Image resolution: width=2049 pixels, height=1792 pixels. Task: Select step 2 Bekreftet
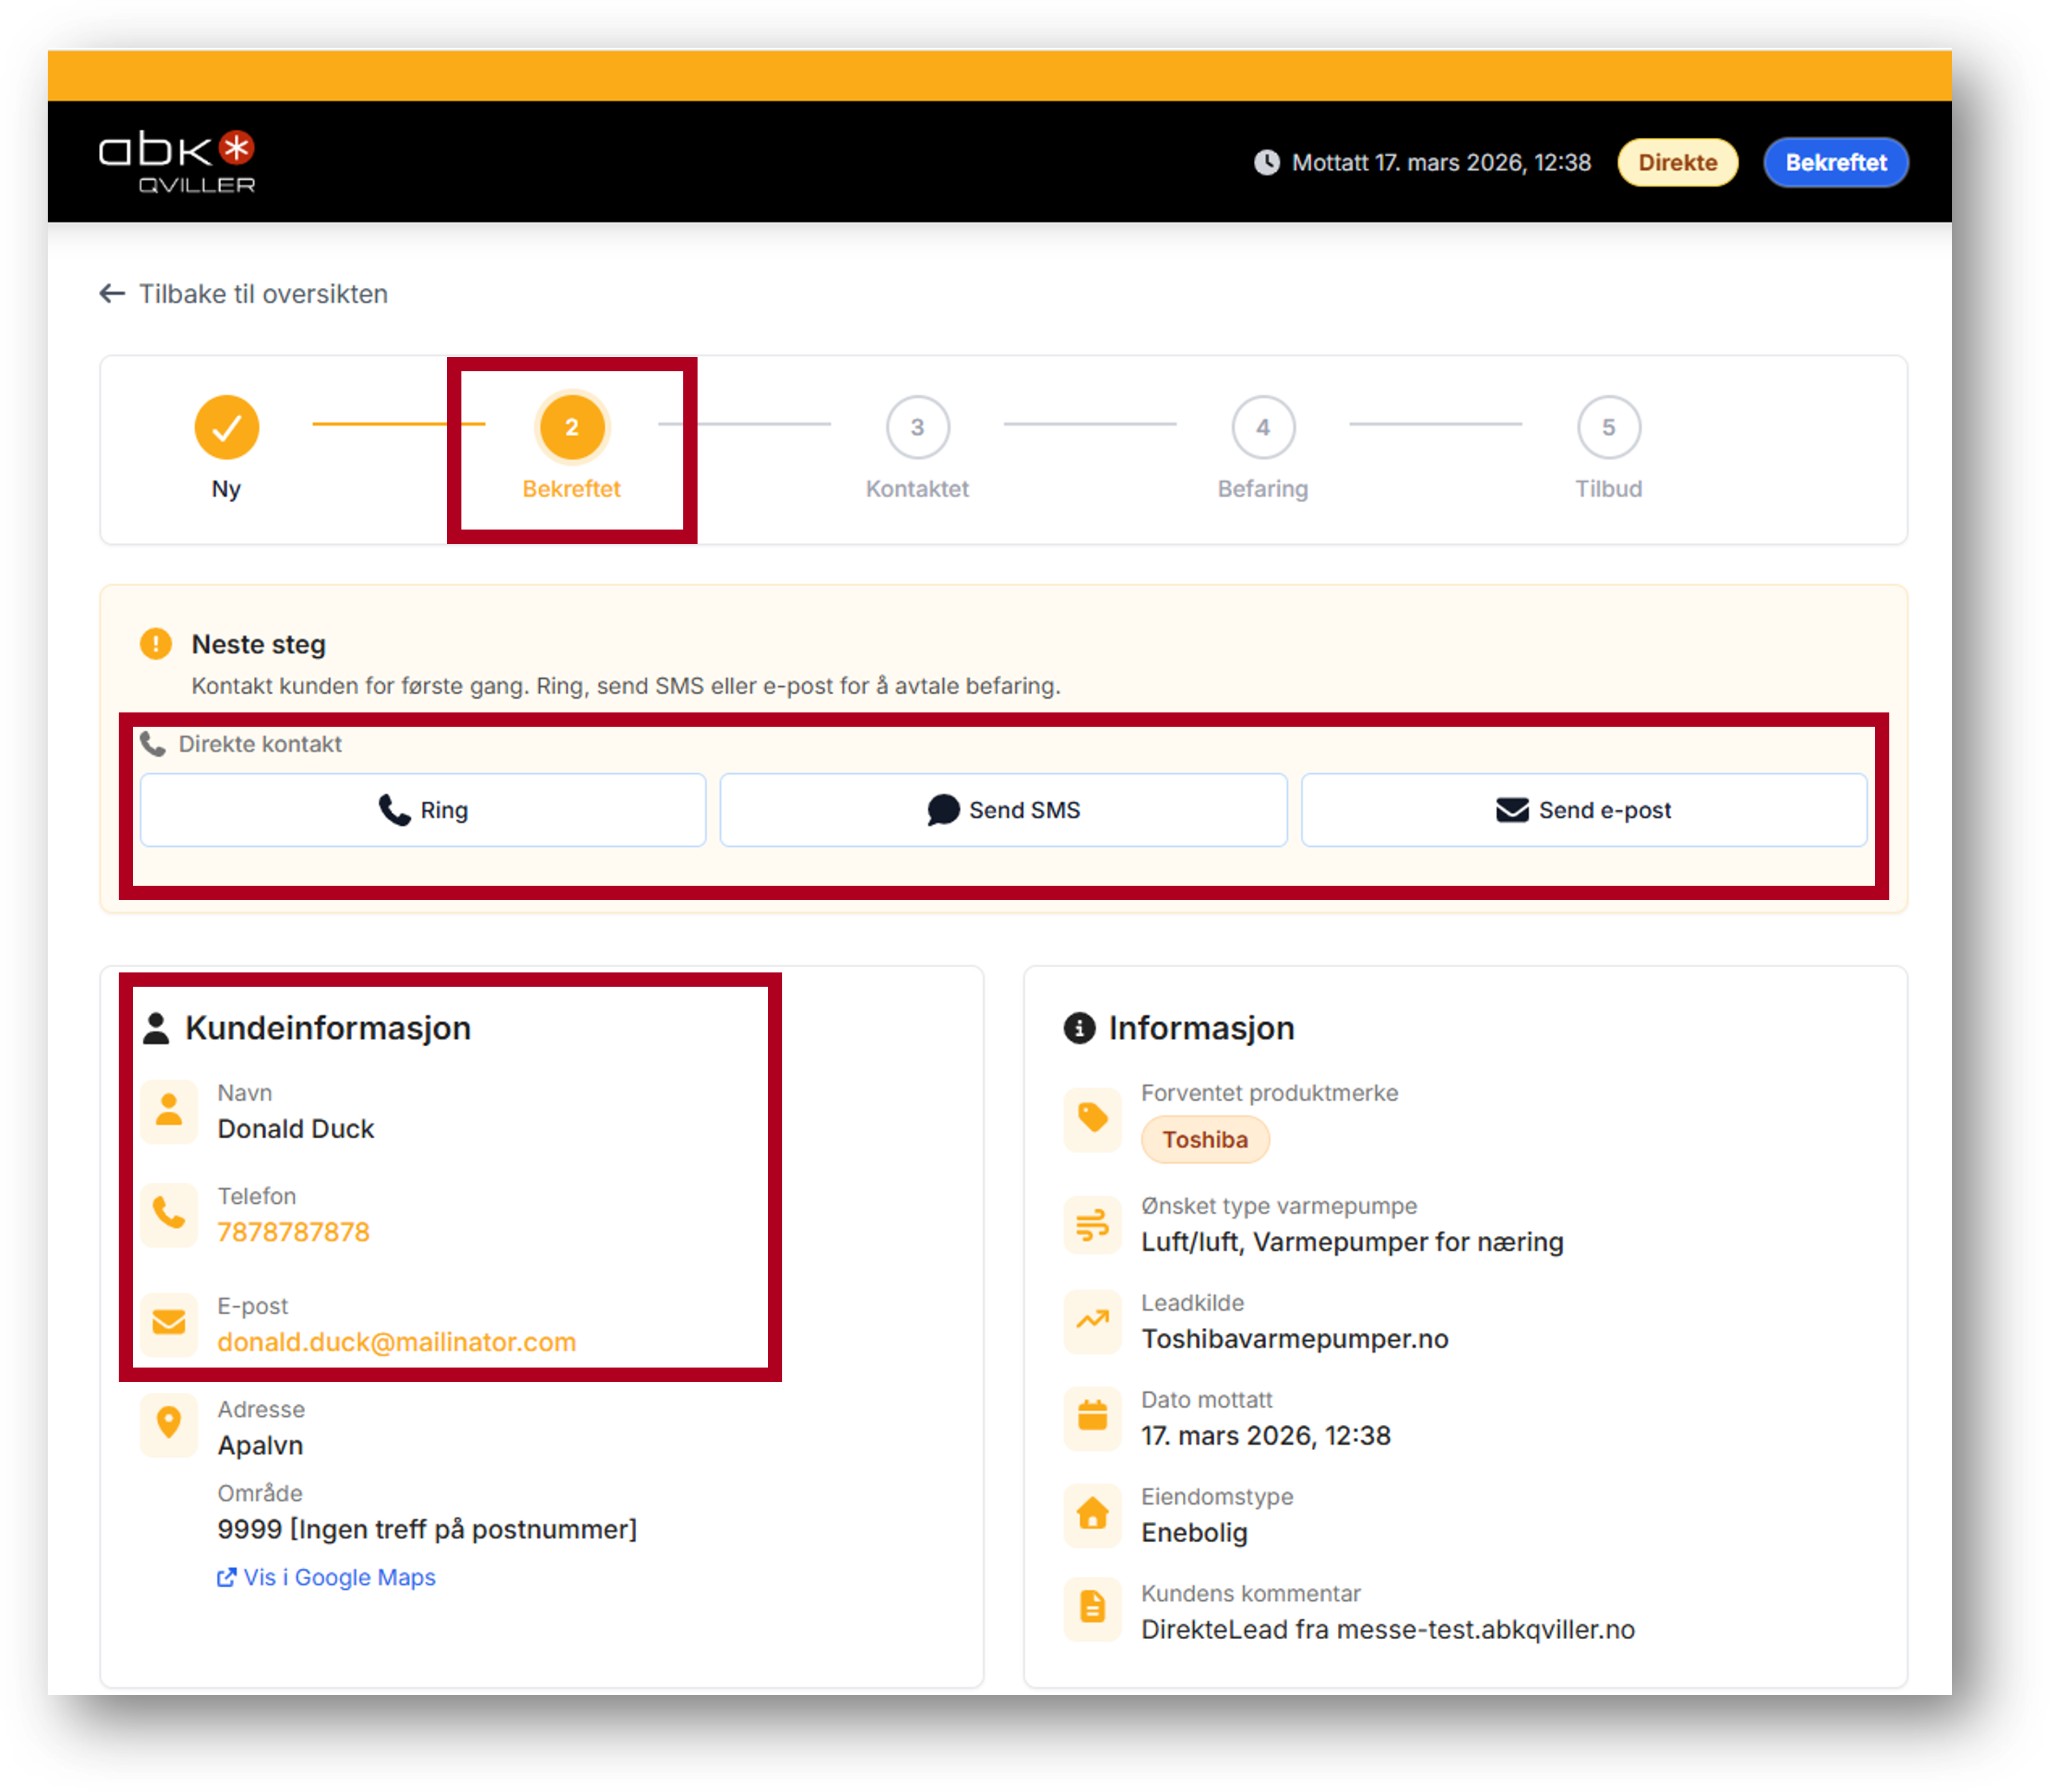coord(571,428)
